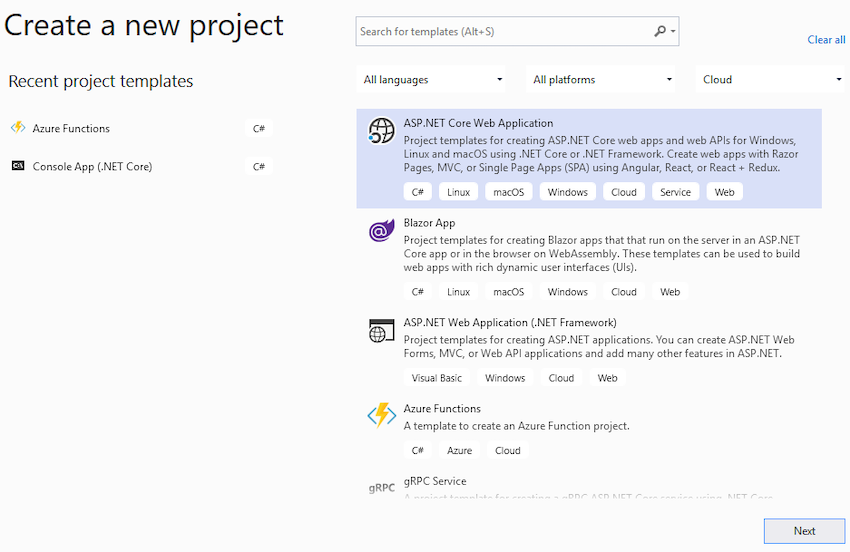Image resolution: width=850 pixels, height=552 pixels.
Task: Click the Console App (.NET Core) icon
Action: pos(18,166)
